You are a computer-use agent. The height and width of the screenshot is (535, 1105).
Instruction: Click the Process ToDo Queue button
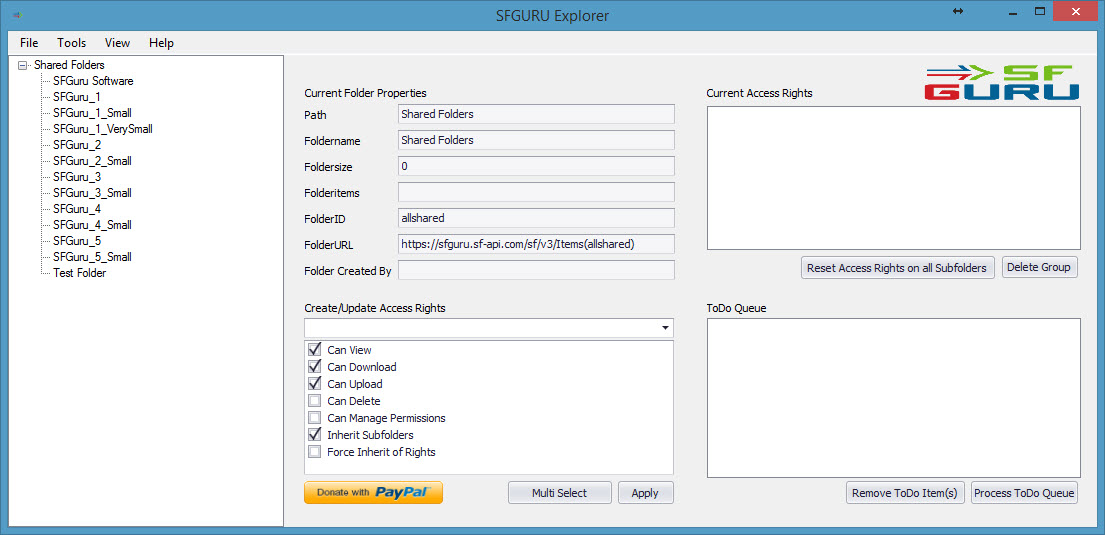tap(1025, 493)
